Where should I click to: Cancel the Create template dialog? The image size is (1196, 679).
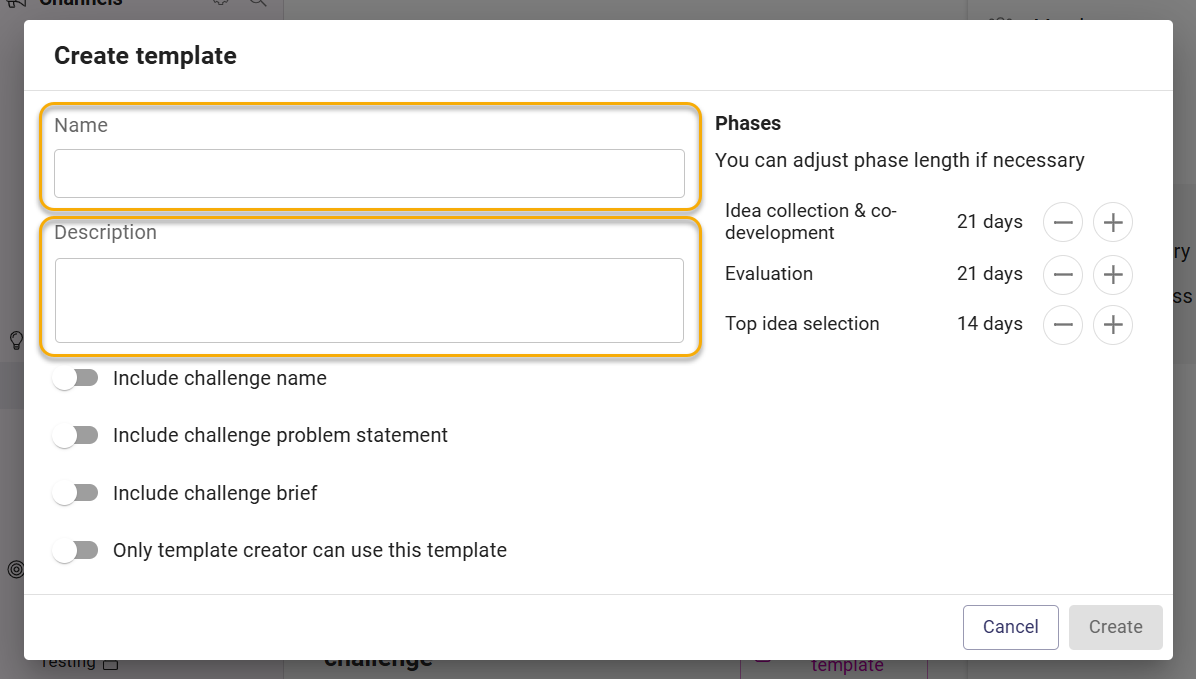coord(1011,627)
